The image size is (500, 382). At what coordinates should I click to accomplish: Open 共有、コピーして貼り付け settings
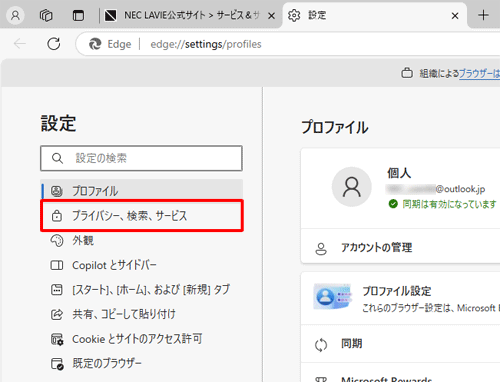tap(141, 314)
